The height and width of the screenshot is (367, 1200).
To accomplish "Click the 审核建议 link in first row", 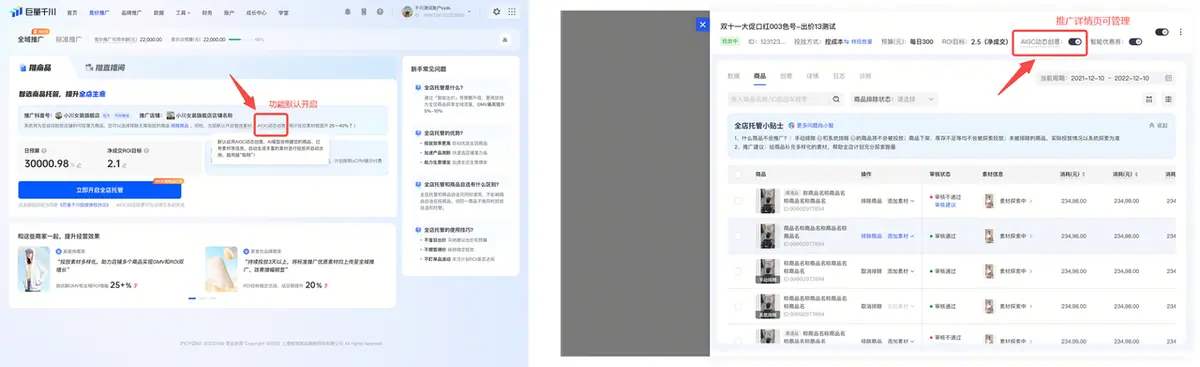I will tap(944, 205).
